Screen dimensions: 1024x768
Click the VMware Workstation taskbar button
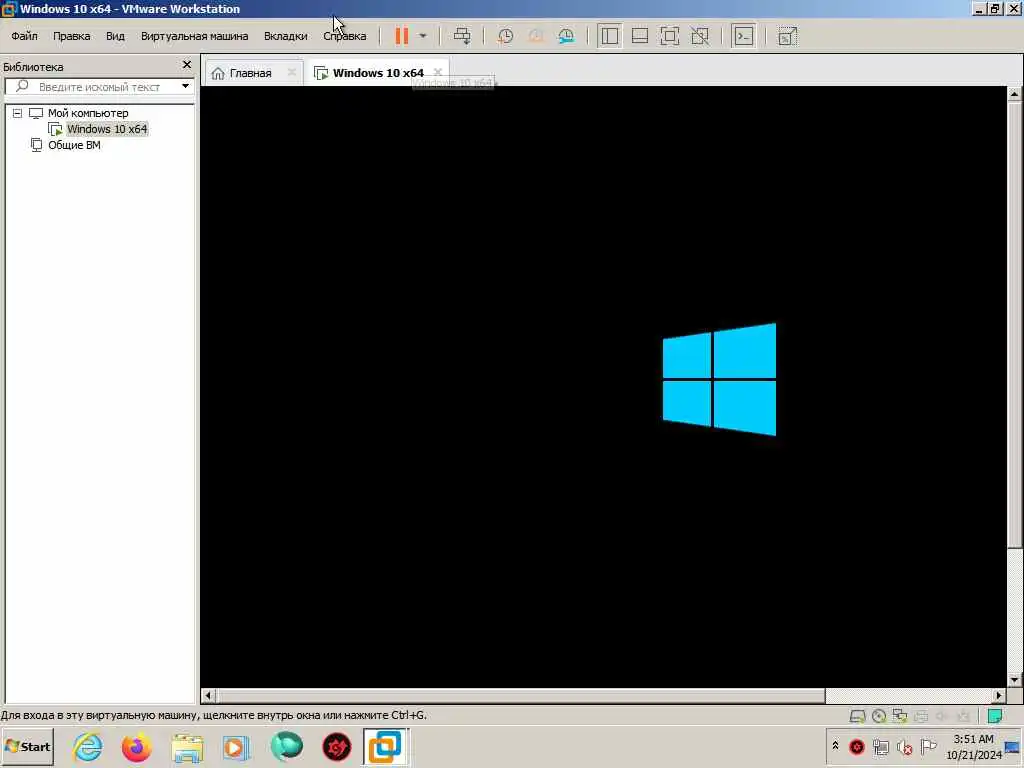(x=385, y=747)
